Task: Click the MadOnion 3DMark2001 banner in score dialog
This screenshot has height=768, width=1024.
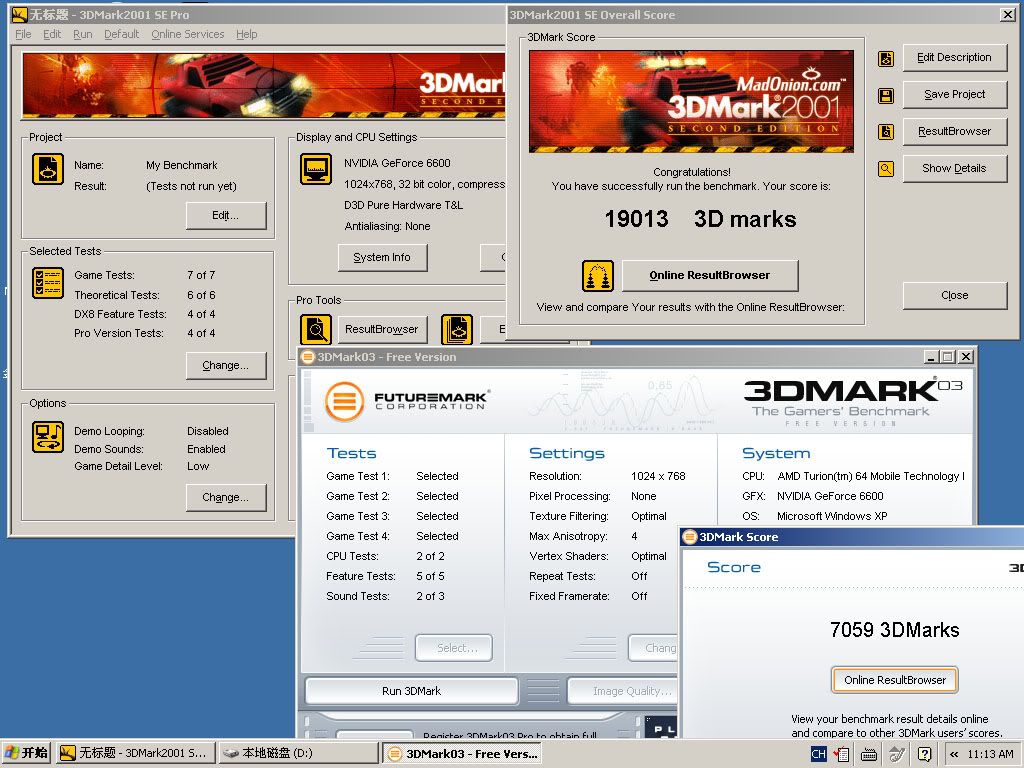Action: click(x=691, y=101)
